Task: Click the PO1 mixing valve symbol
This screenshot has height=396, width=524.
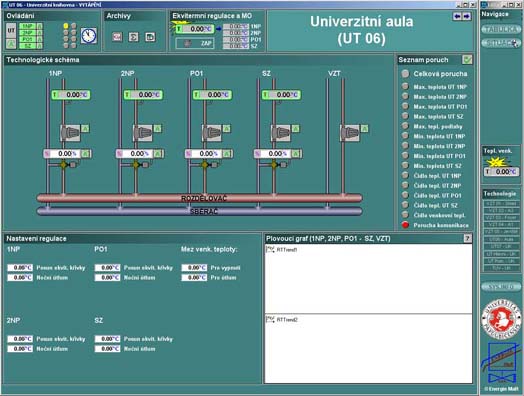Action: pos(205,164)
